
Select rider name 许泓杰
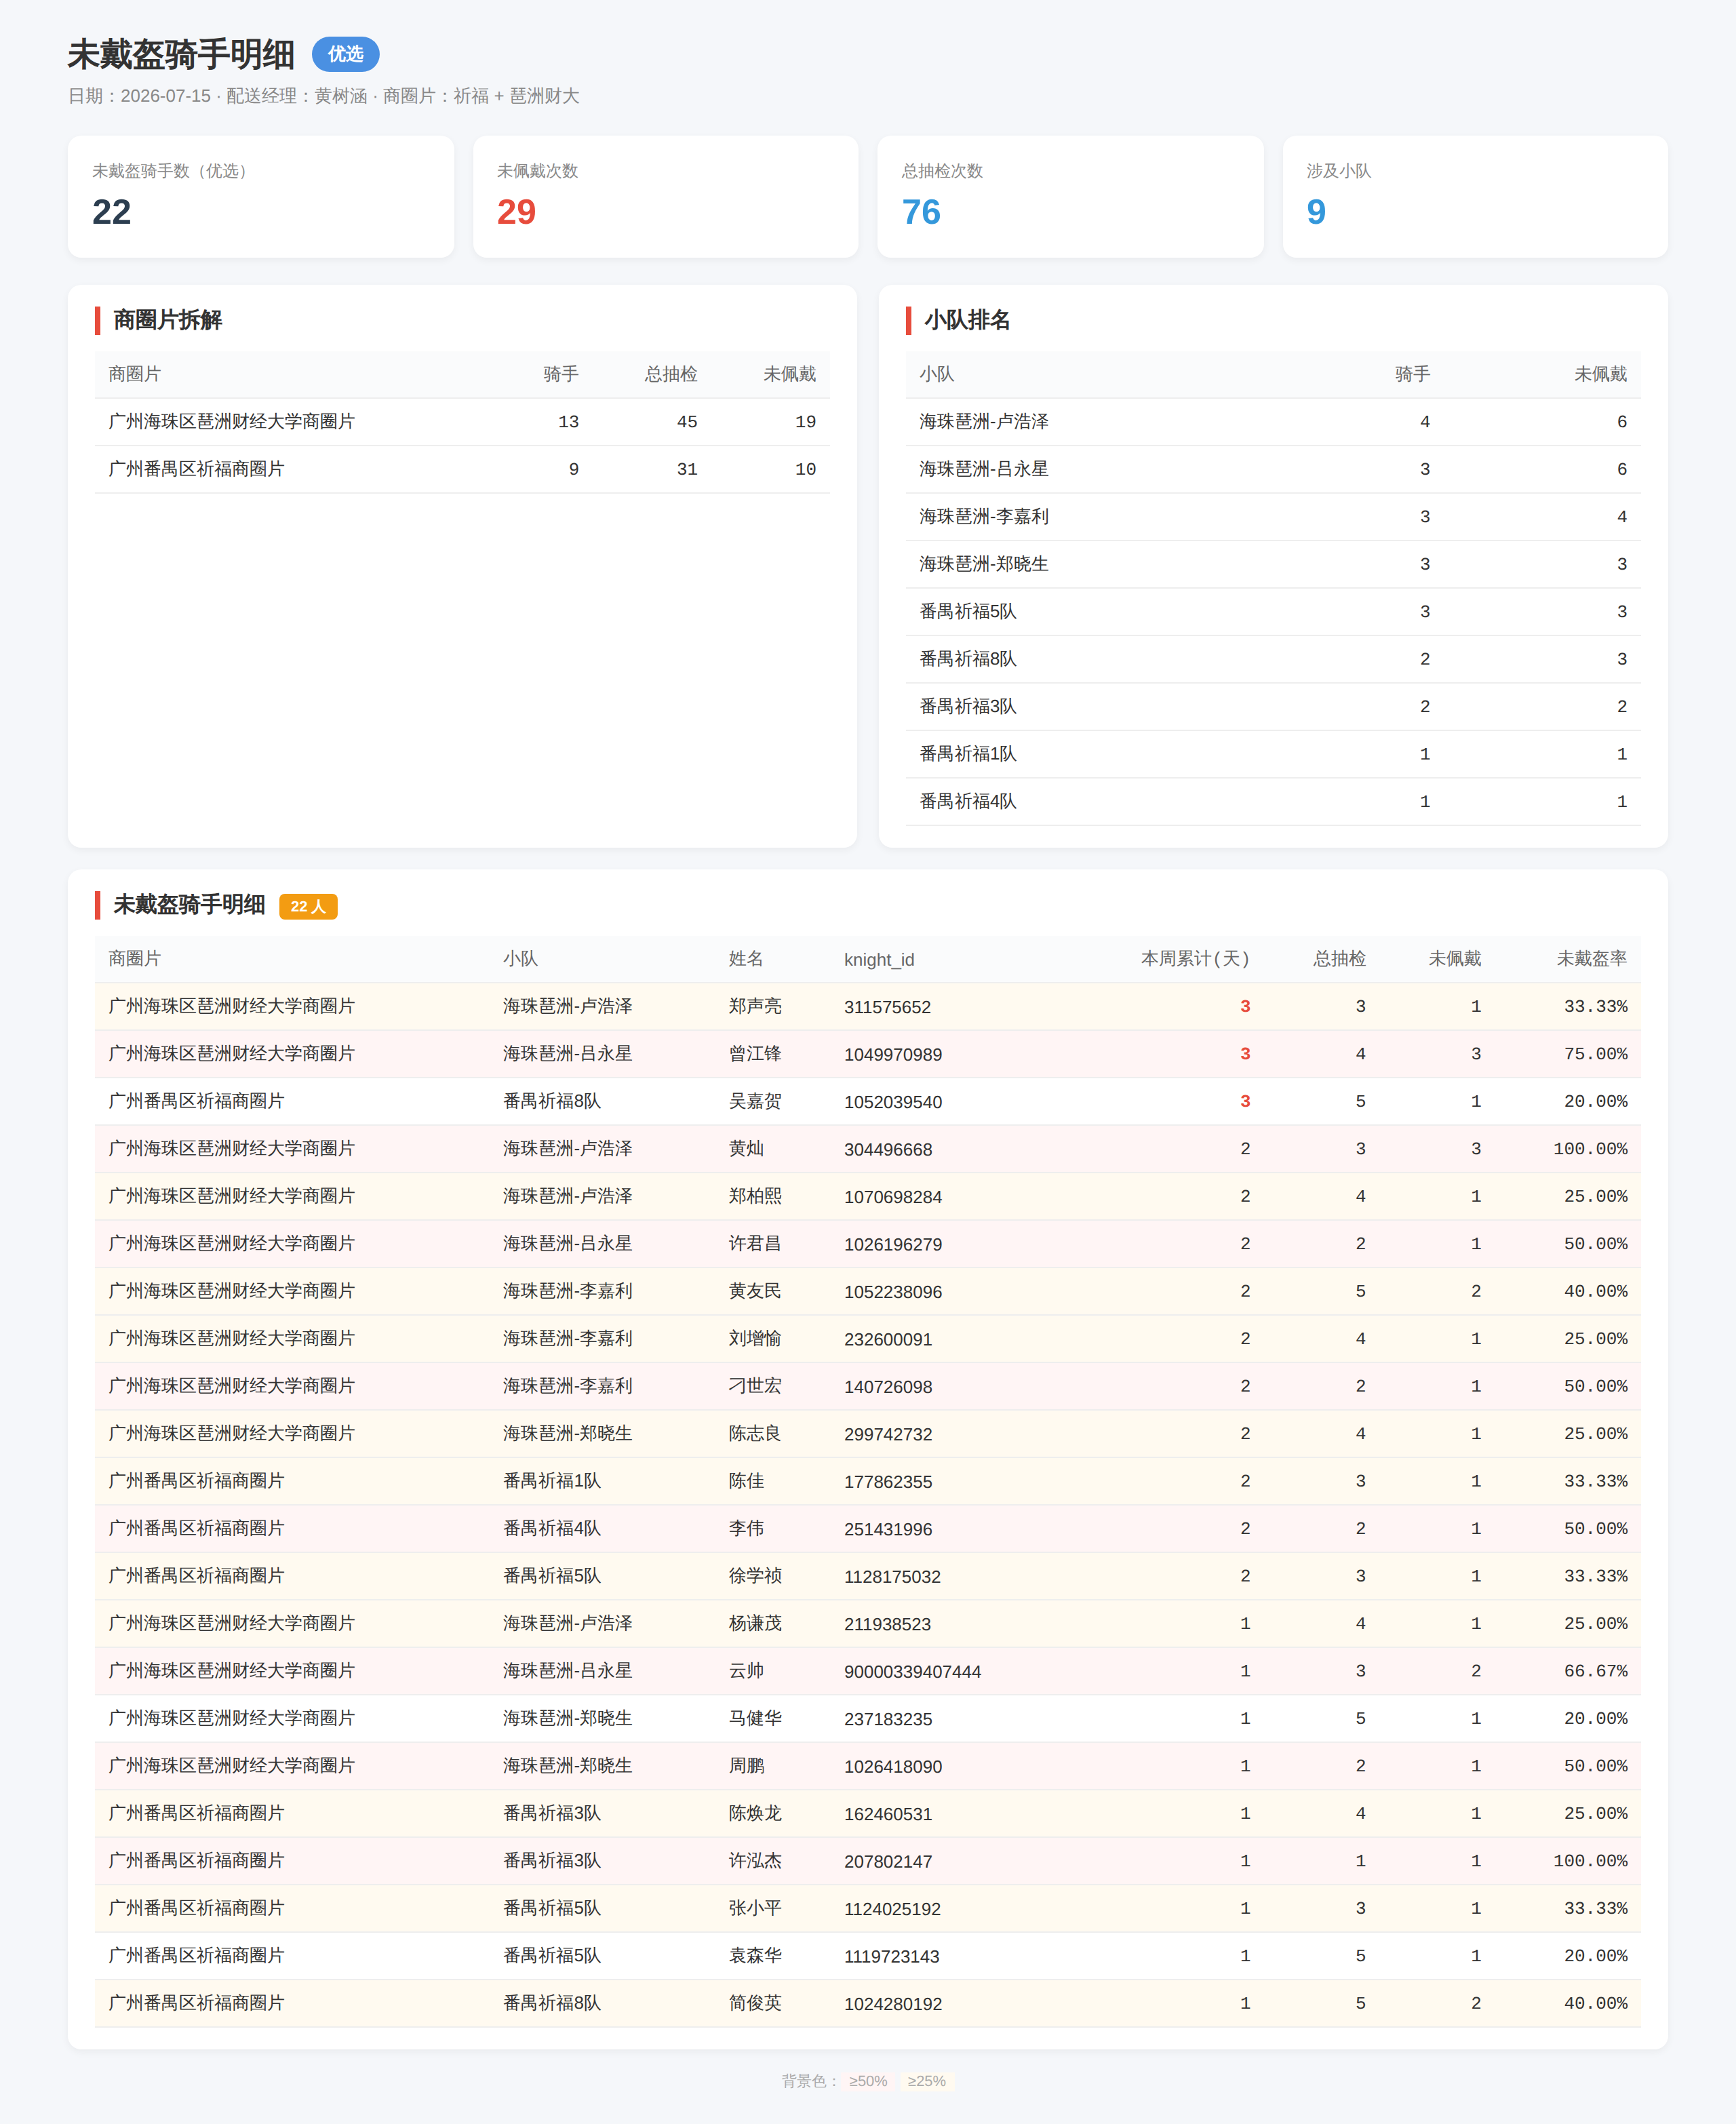(x=755, y=1861)
